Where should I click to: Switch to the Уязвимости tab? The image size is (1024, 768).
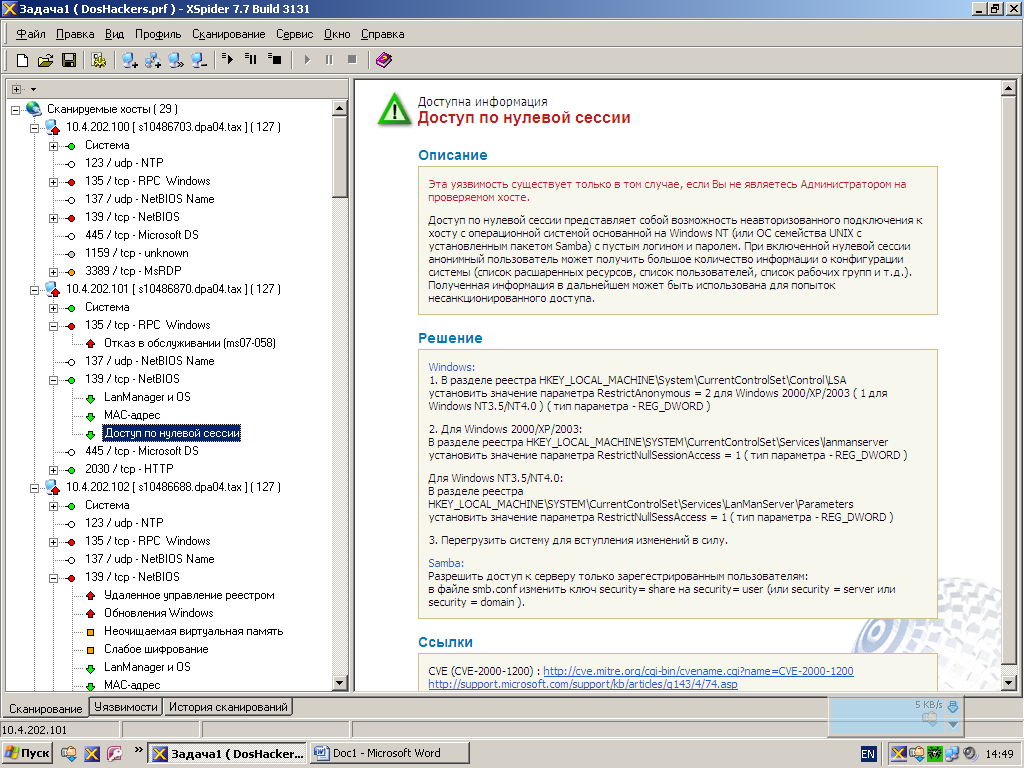125,707
